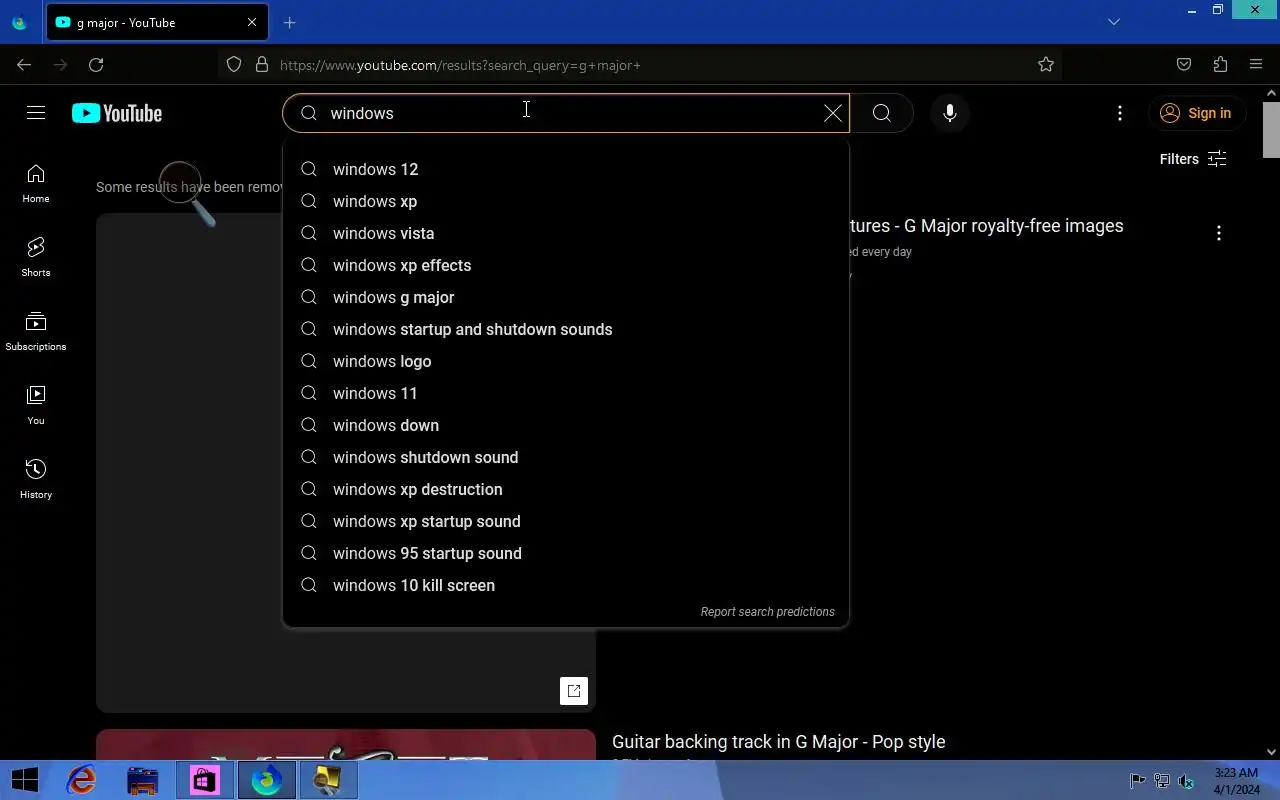Open the search Filters
Screen dimensions: 1280x800
click(1193, 159)
